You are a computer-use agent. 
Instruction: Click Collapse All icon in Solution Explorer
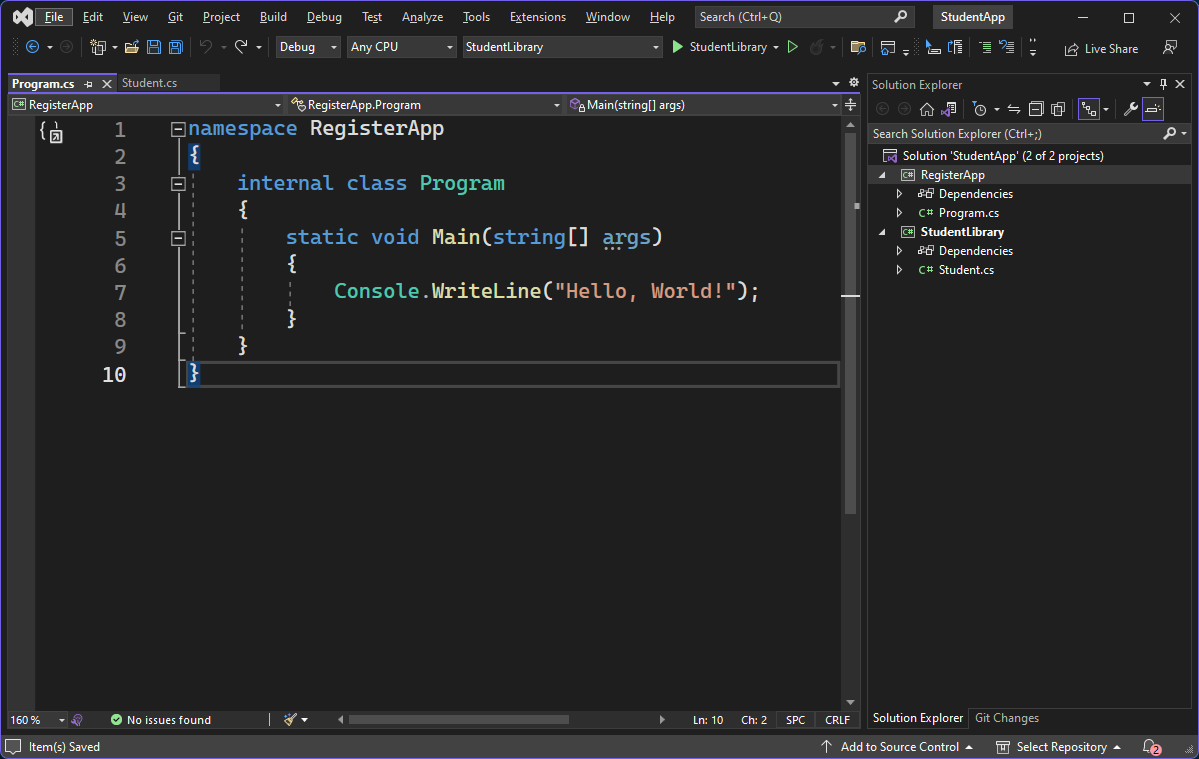[1036, 109]
